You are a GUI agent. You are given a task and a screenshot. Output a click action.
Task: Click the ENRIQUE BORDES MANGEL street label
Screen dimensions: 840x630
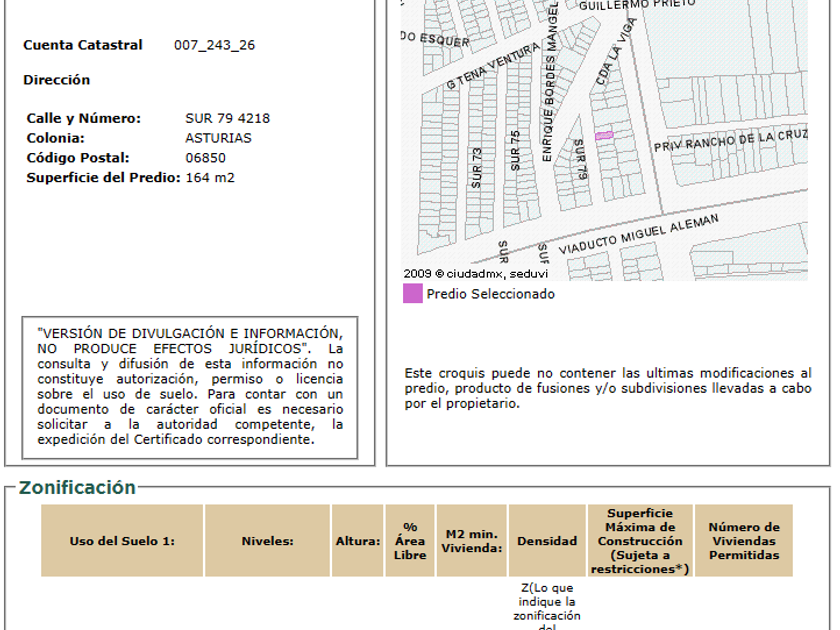pos(550,81)
